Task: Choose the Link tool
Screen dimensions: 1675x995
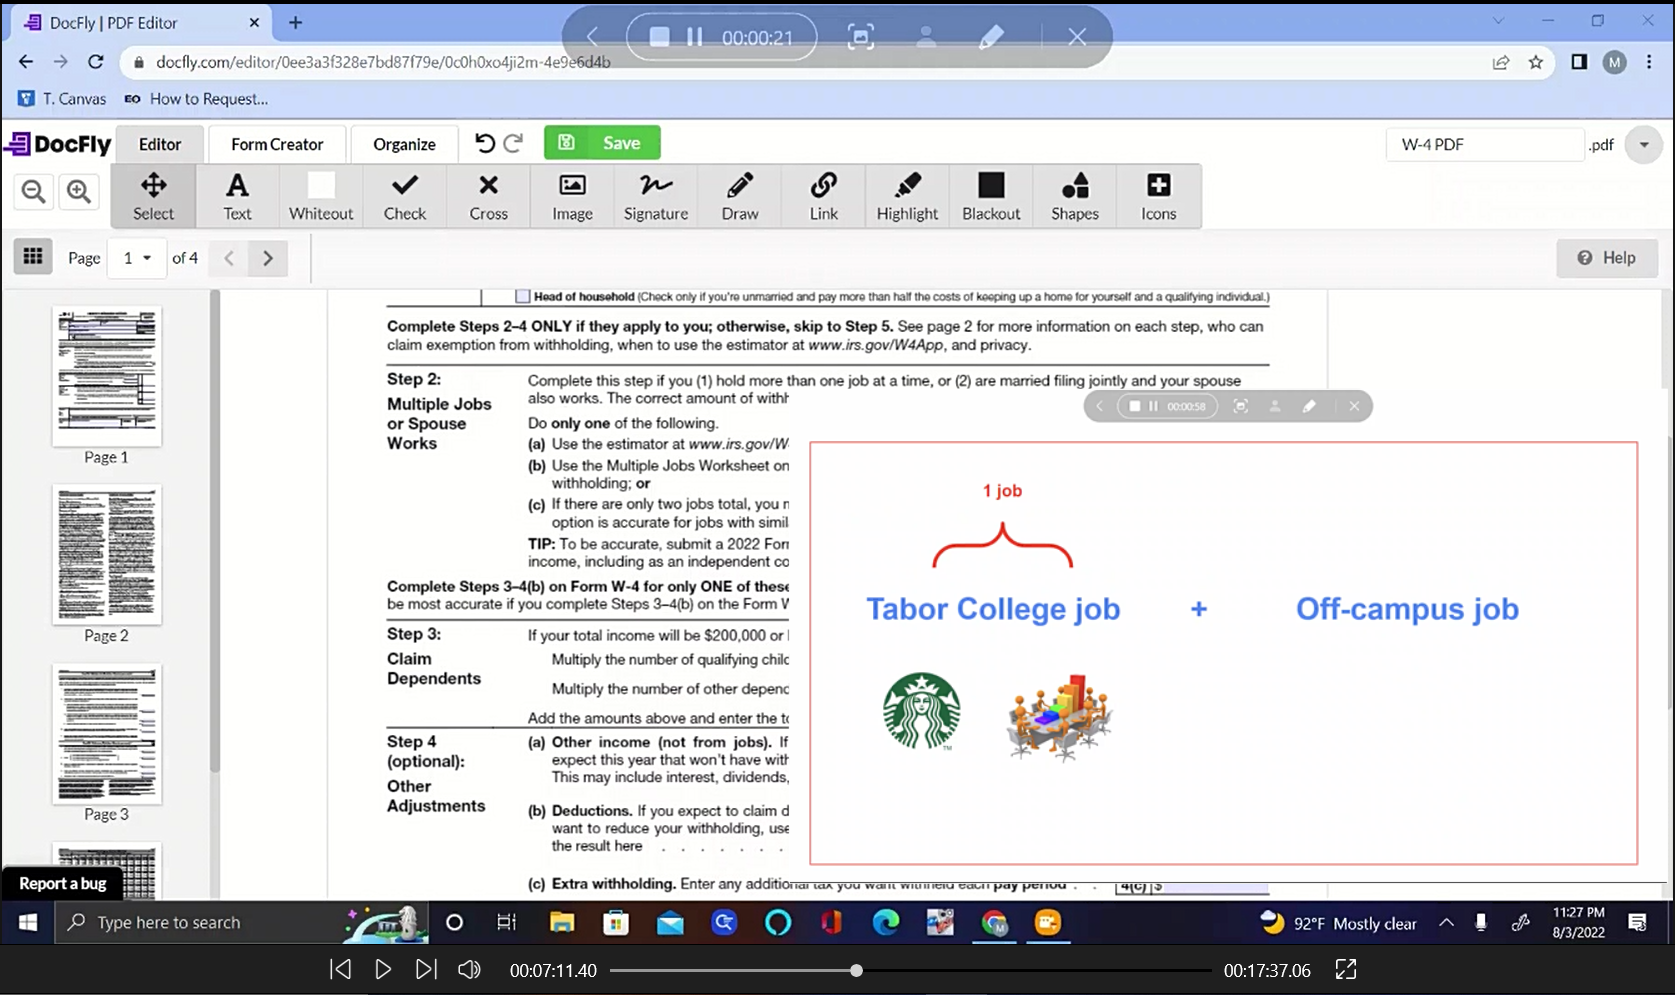Action: point(824,196)
